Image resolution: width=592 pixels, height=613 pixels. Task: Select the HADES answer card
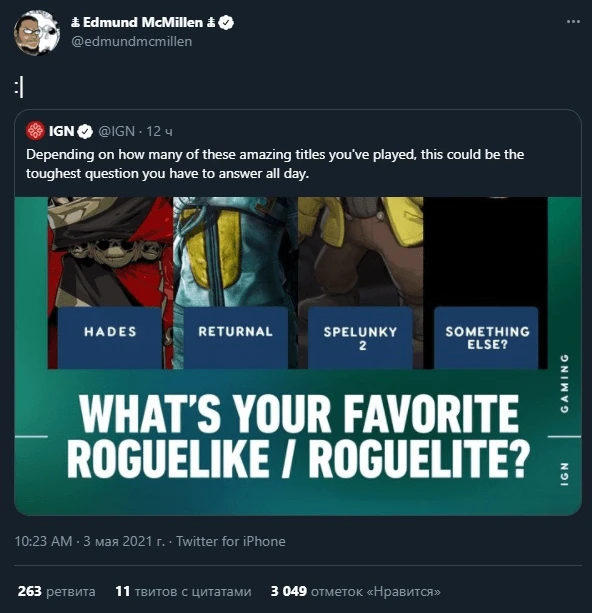coord(110,338)
